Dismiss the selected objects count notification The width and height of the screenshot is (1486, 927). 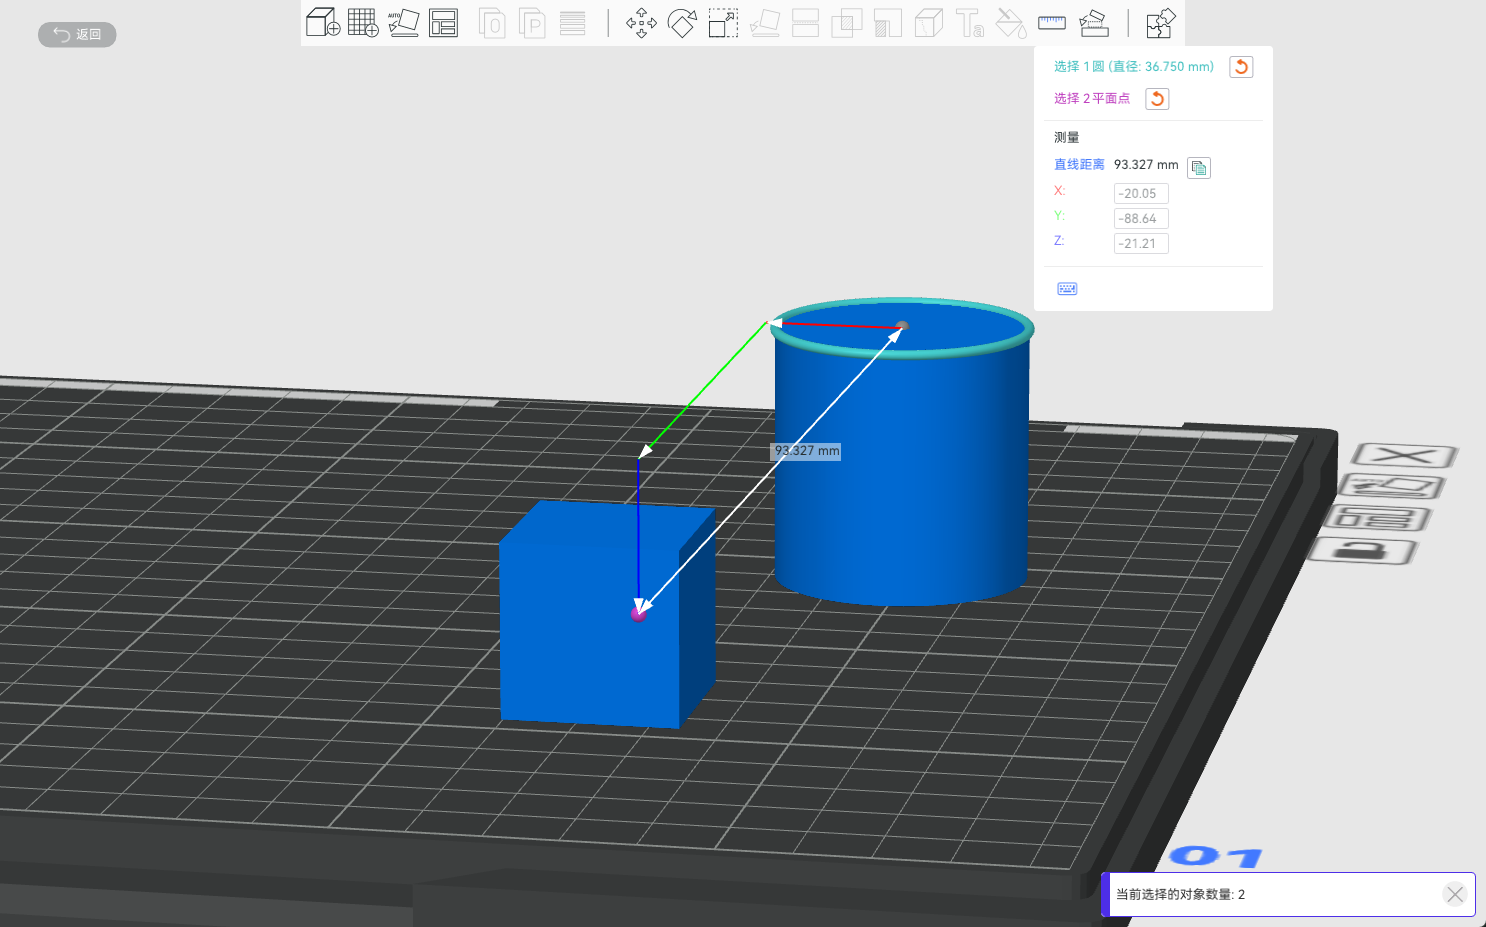click(1455, 895)
